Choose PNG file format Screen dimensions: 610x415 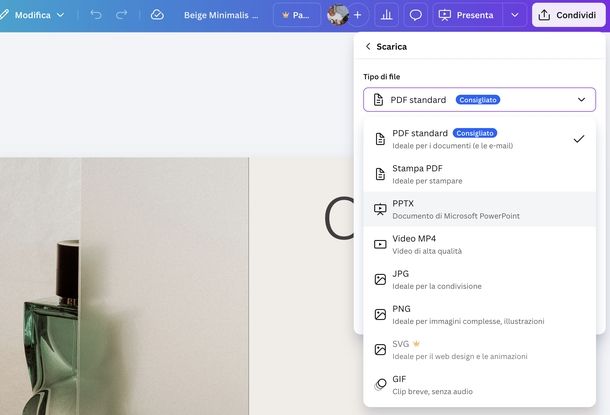tap(479, 314)
